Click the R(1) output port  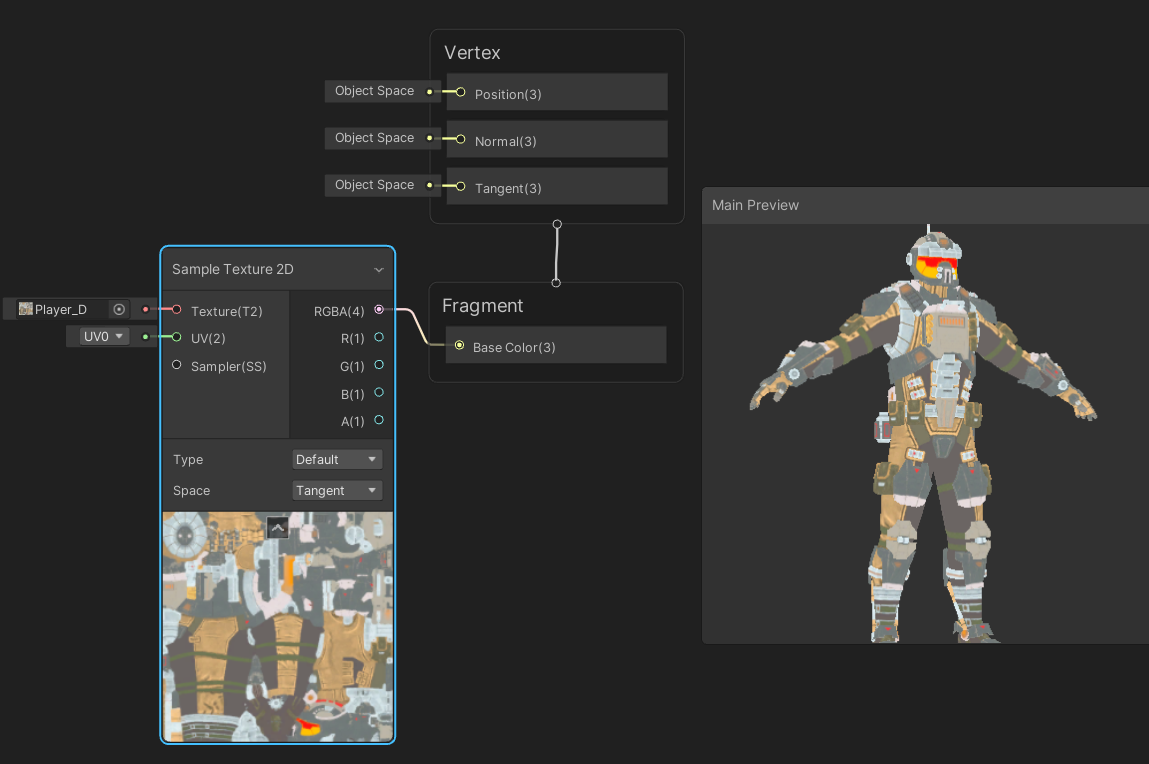379,337
